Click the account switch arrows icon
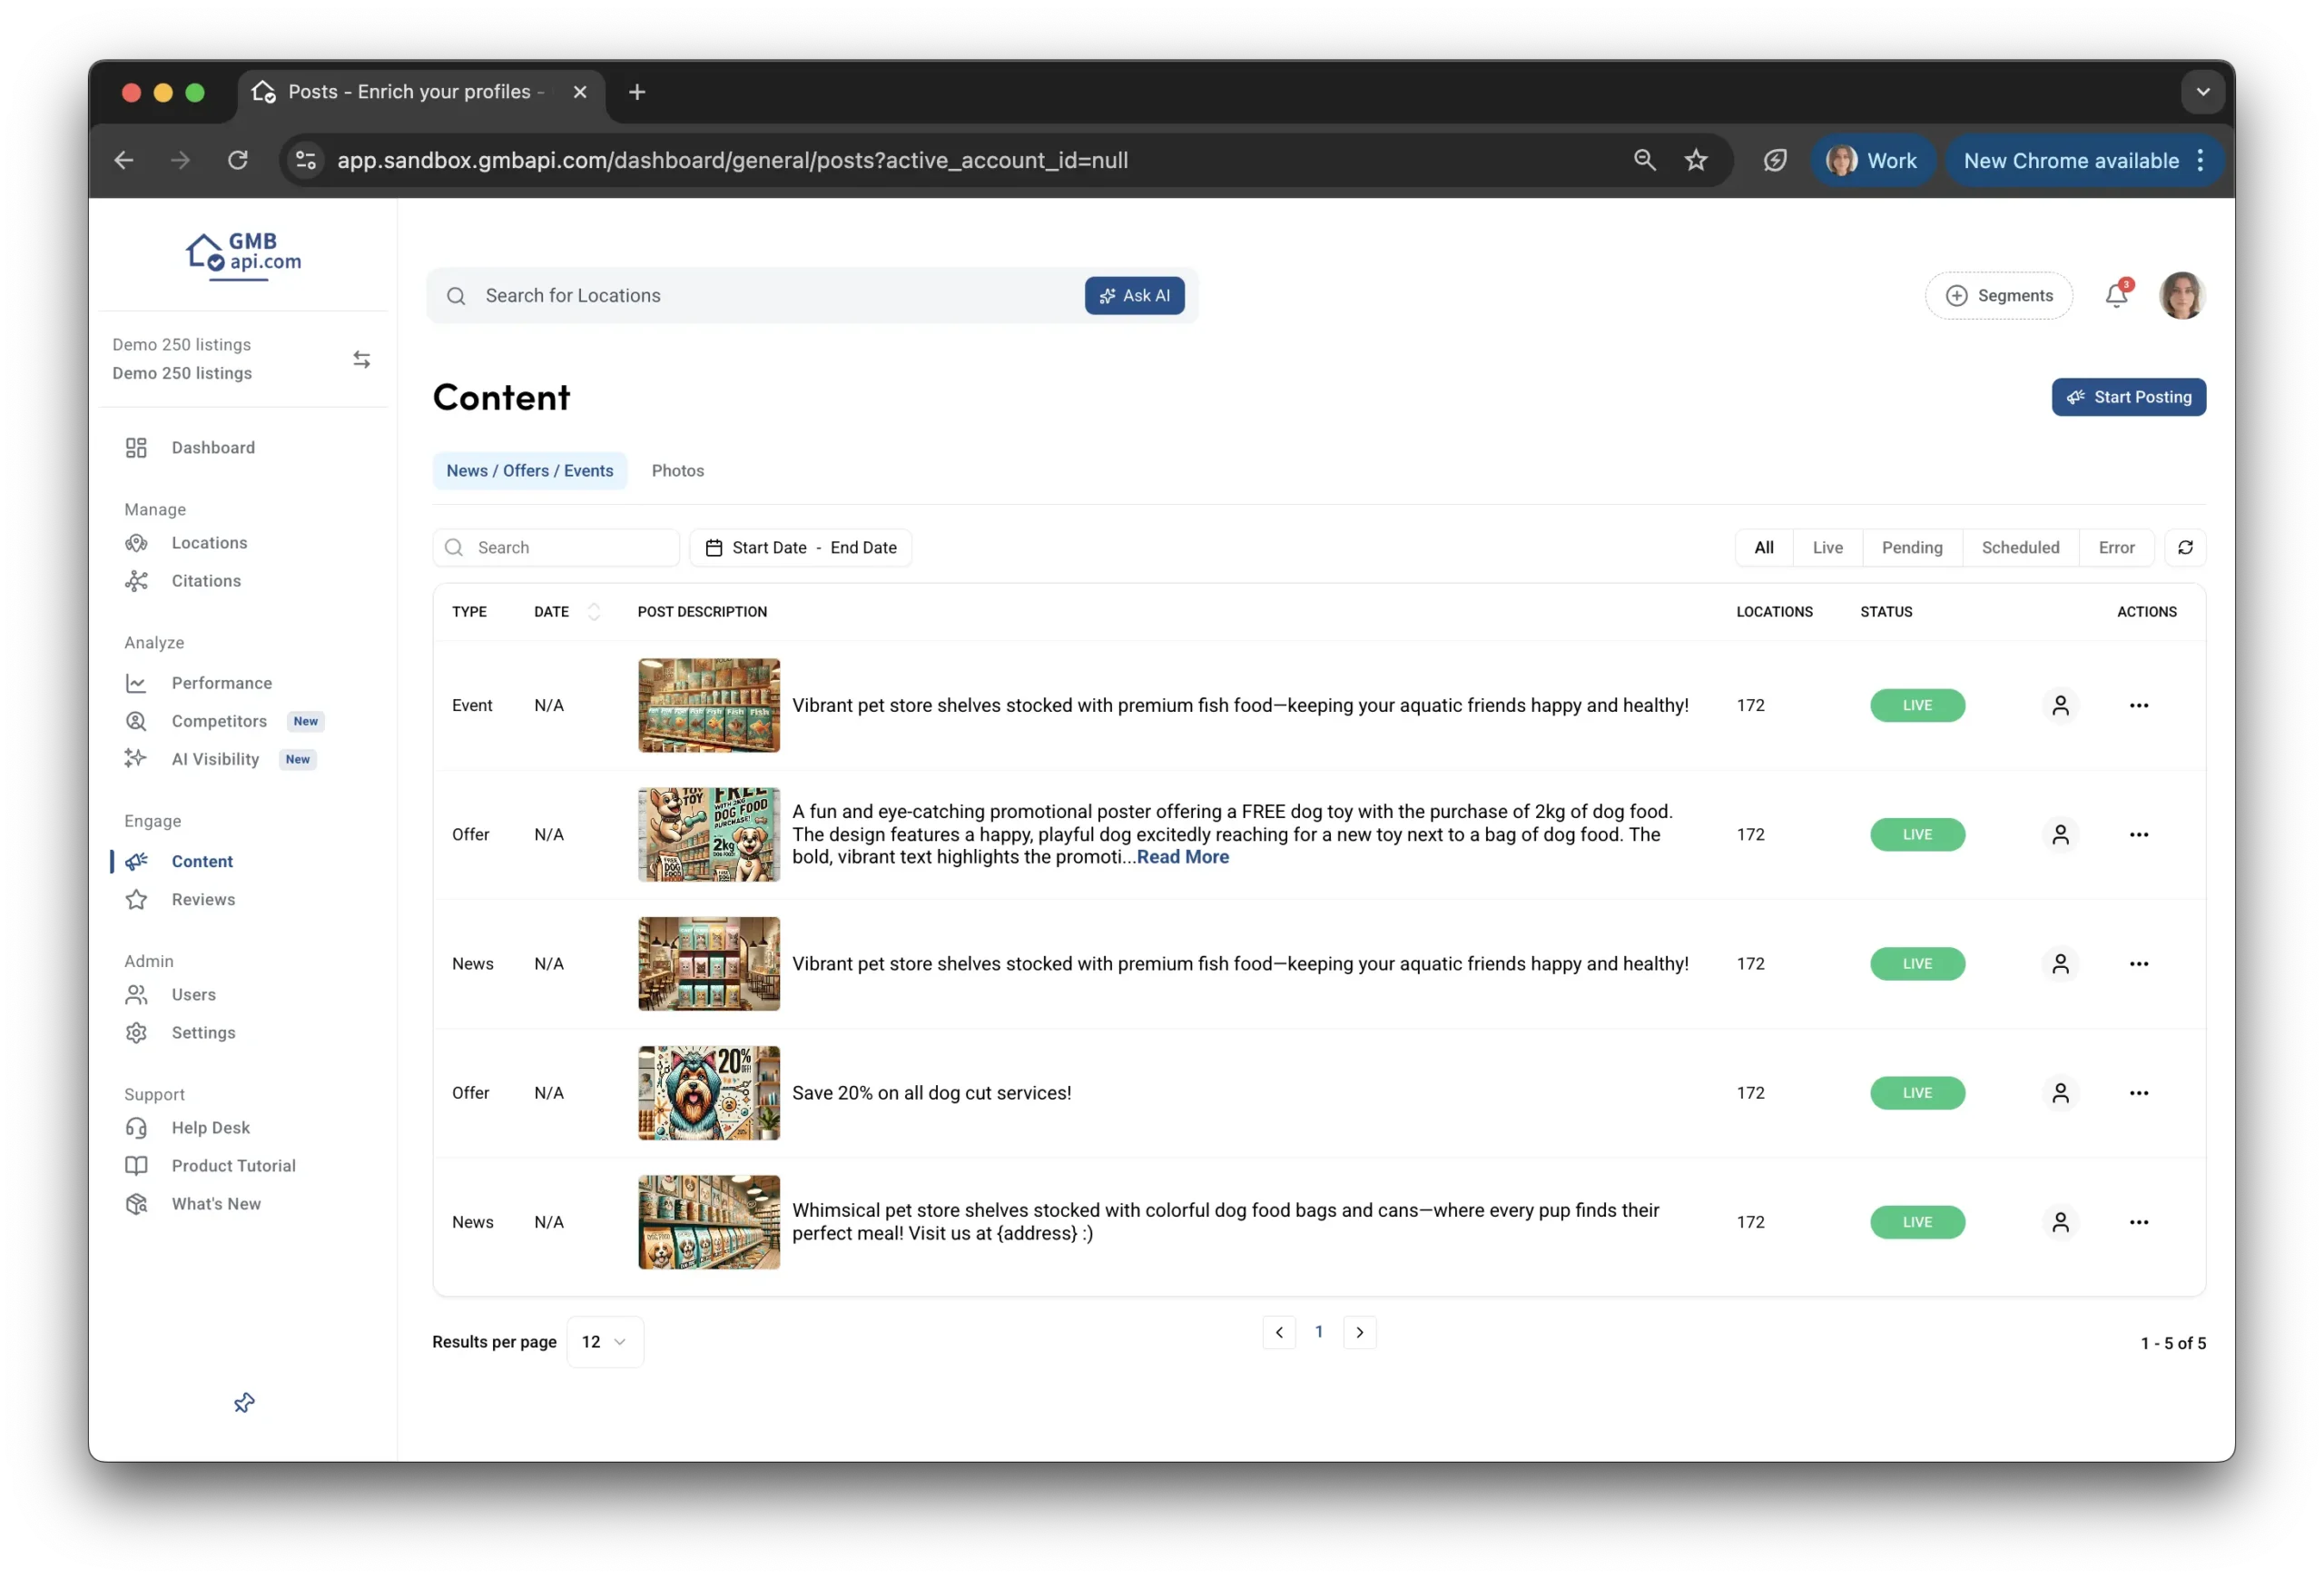 pos(362,359)
